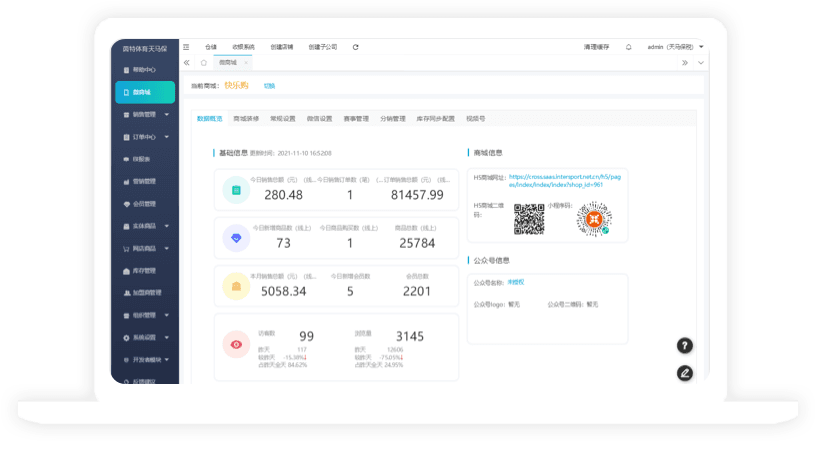Click the help question mark floating button
This screenshot has width=816, height=453.
(685, 345)
